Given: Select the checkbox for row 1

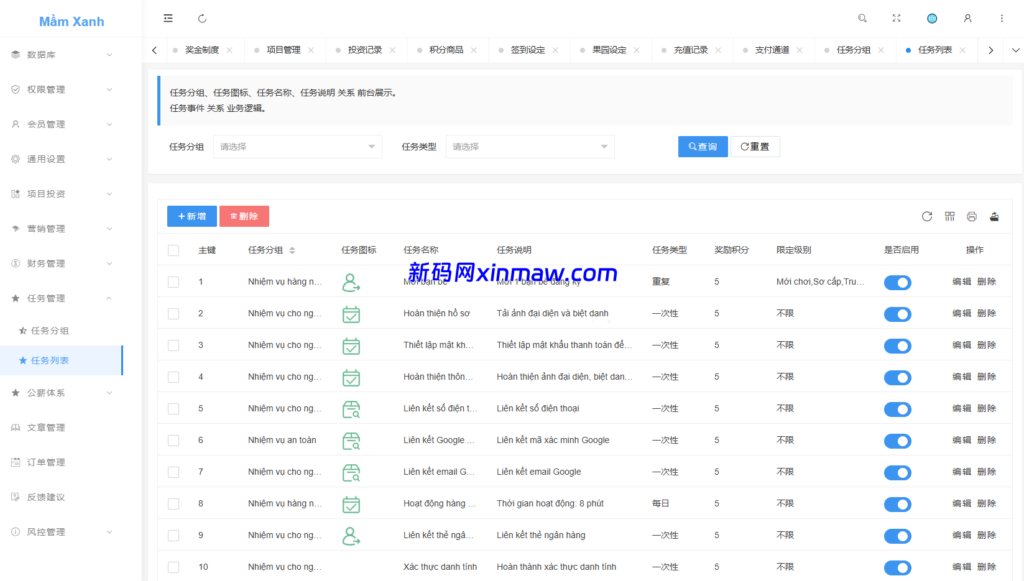Looking at the screenshot, I should 173,282.
